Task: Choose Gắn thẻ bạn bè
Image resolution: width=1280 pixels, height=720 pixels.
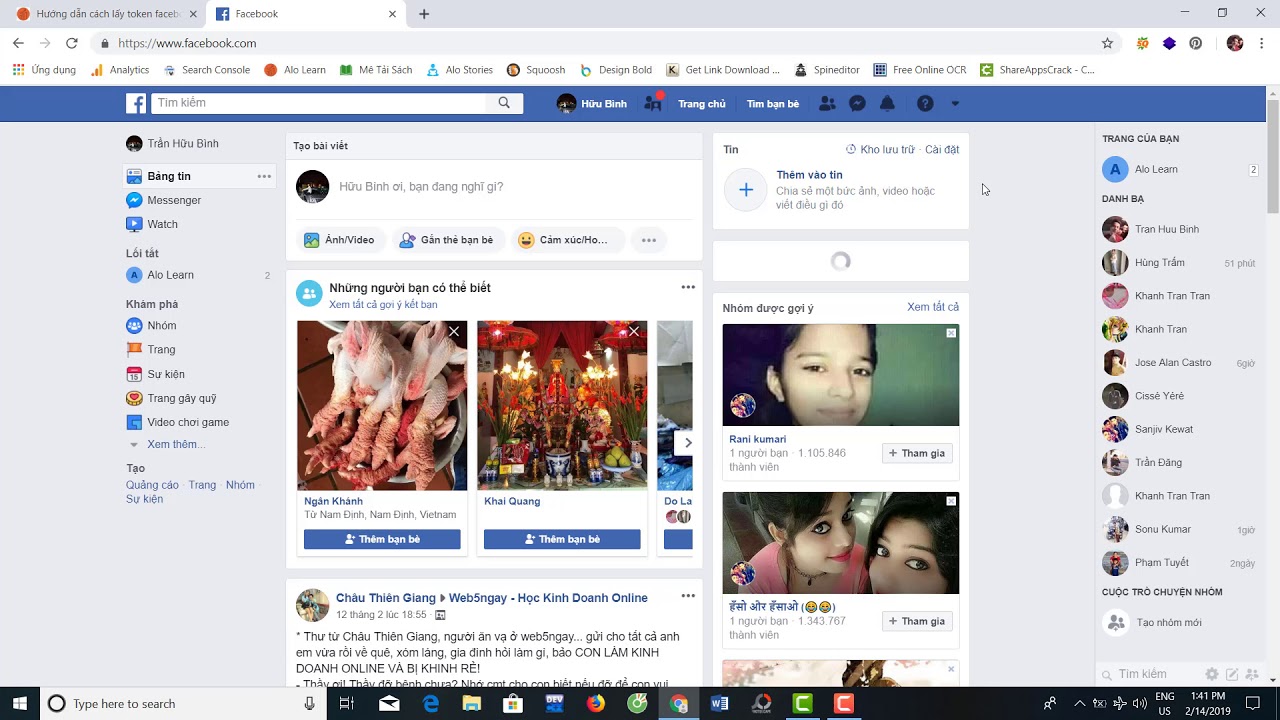Action: pyautogui.click(x=446, y=240)
